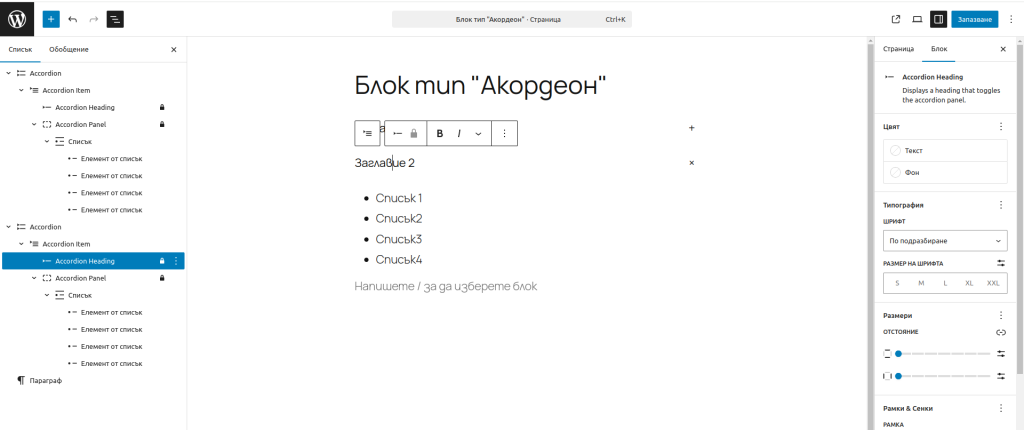Viewport: 1024px width, 430px height.
Task: Open more formatting options chevron in toolbar
Action: click(478, 133)
